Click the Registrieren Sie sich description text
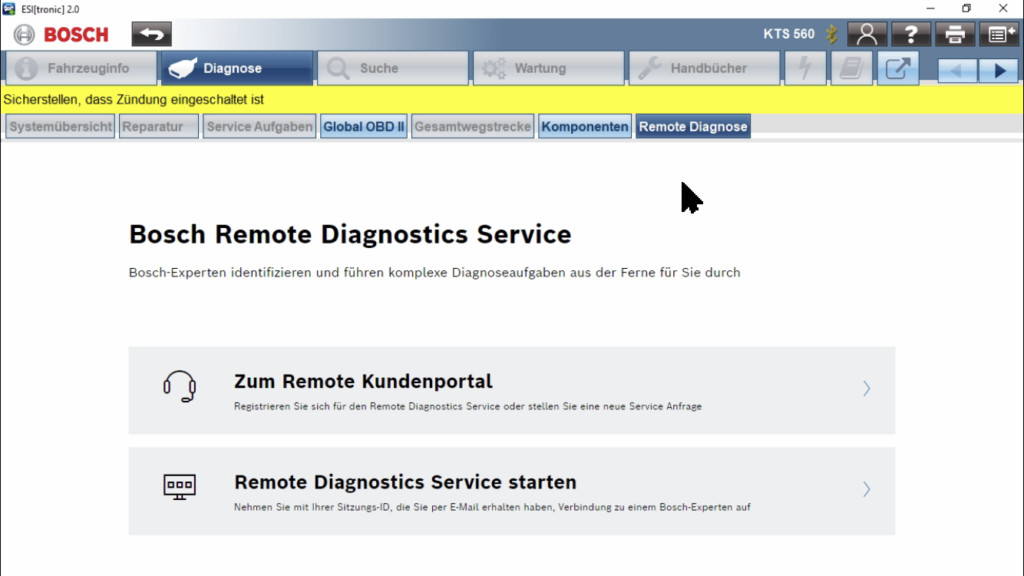1024x576 pixels. (468, 406)
